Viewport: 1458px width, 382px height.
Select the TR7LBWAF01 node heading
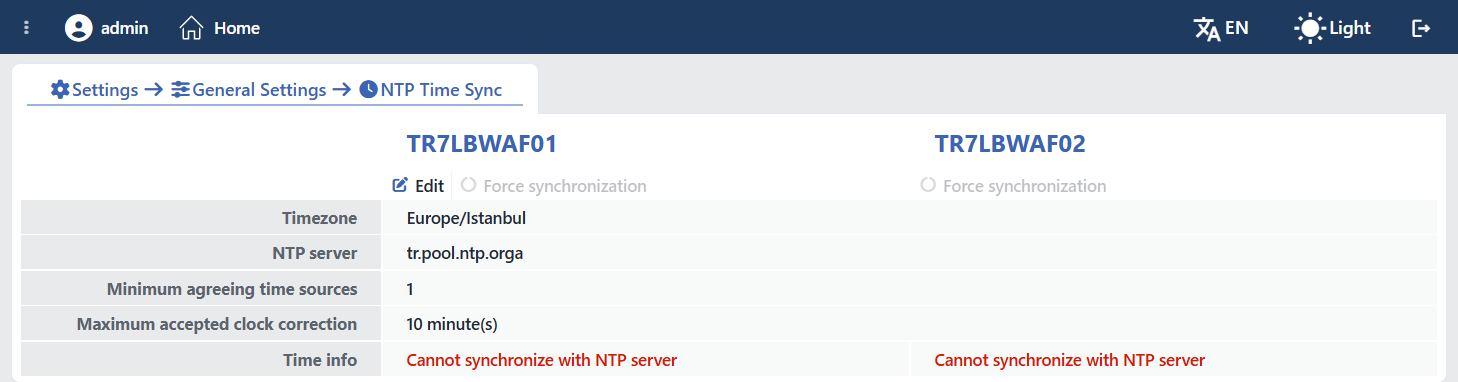(482, 144)
